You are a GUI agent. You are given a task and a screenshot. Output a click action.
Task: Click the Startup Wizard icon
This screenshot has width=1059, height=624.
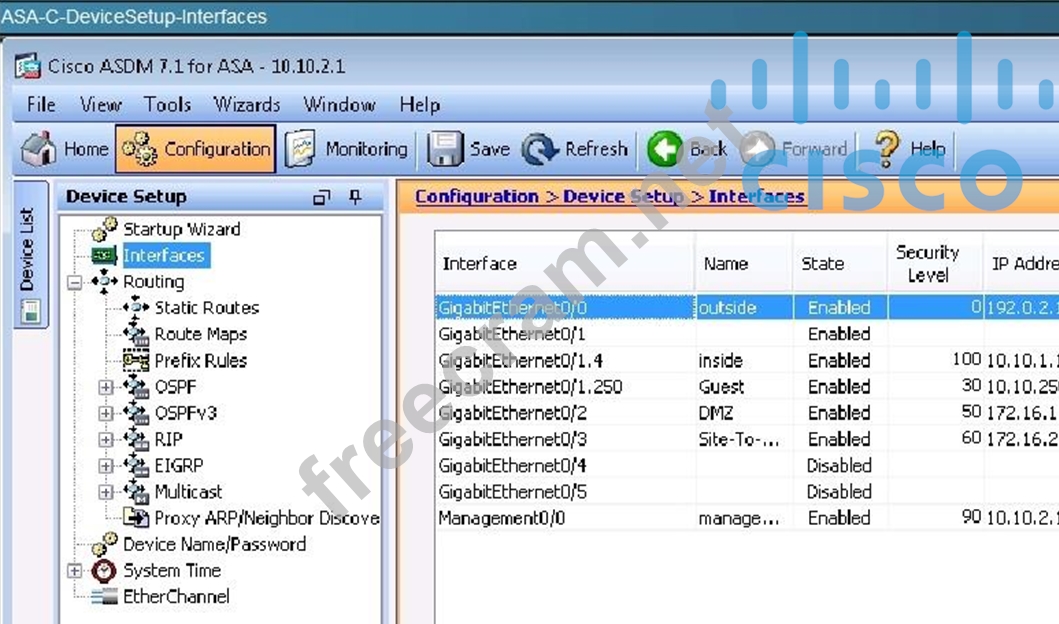tap(105, 229)
